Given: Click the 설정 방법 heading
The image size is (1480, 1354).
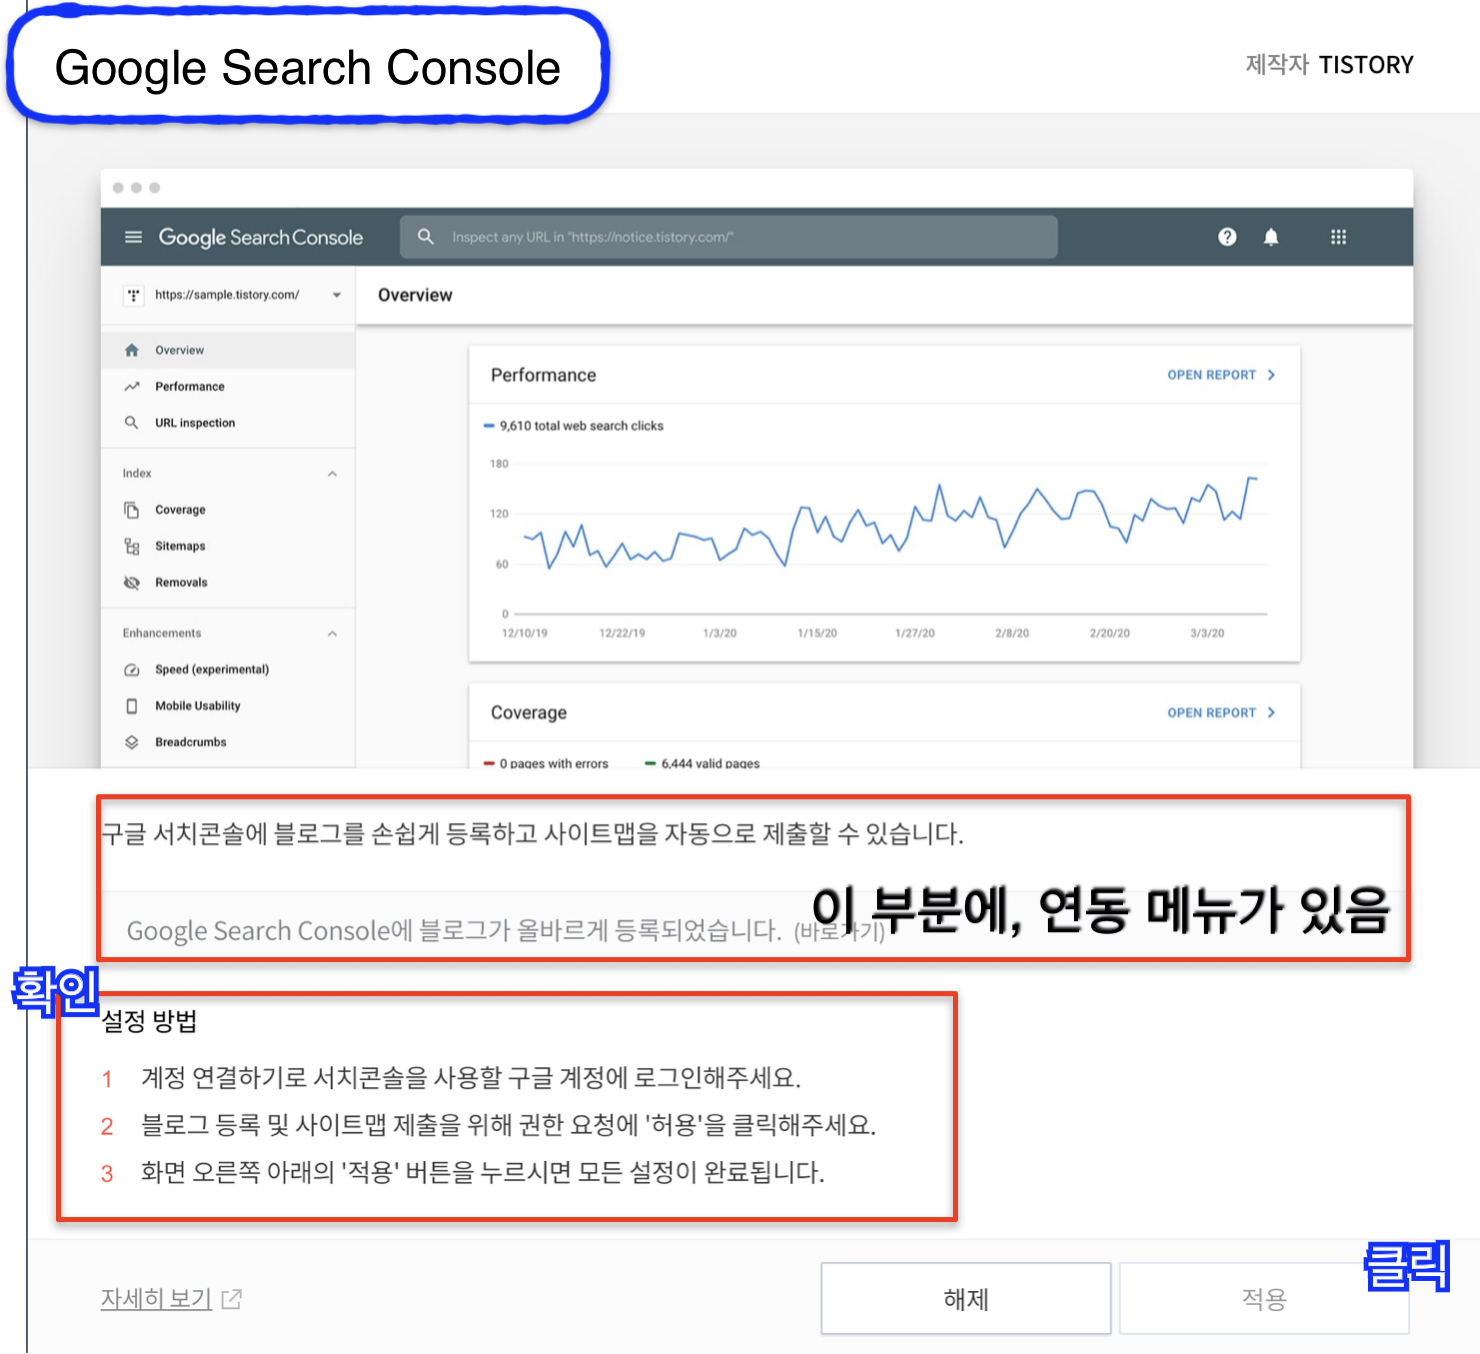Looking at the screenshot, I should pos(149,1021).
